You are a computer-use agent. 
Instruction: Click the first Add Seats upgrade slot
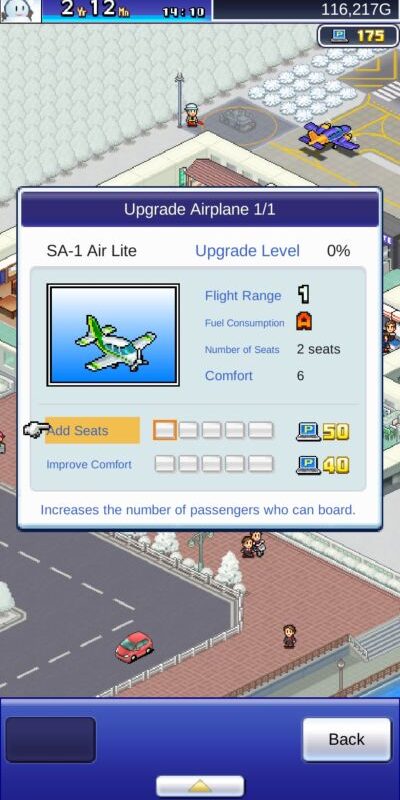click(x=165, y=430)
